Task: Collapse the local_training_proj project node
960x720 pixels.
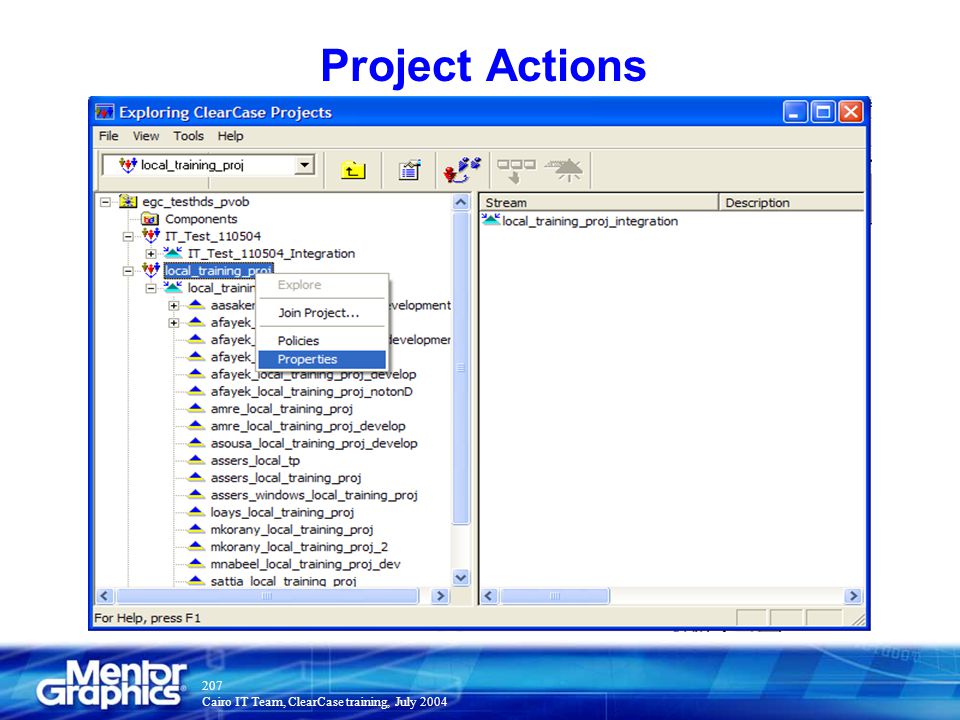Action: [128, 271]
